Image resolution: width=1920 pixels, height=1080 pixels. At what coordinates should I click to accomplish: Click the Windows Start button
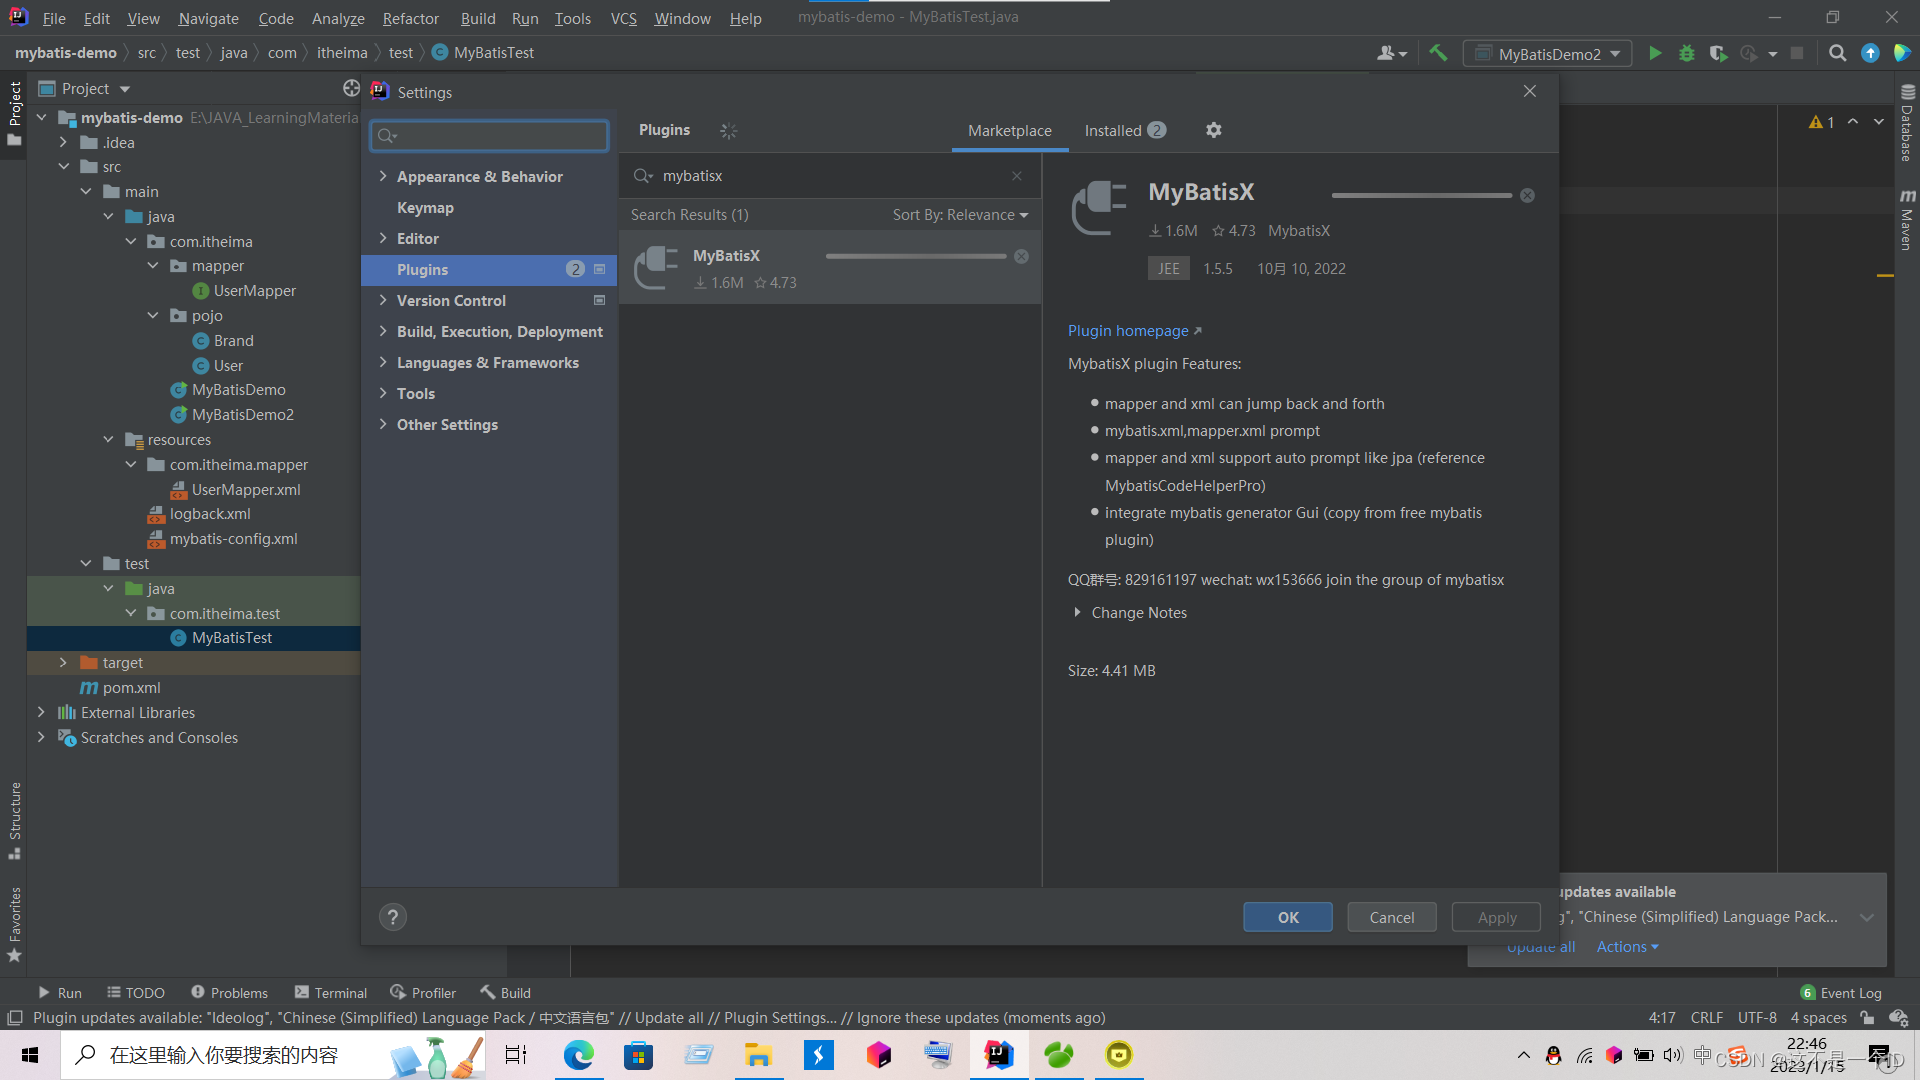(30, 1055)
